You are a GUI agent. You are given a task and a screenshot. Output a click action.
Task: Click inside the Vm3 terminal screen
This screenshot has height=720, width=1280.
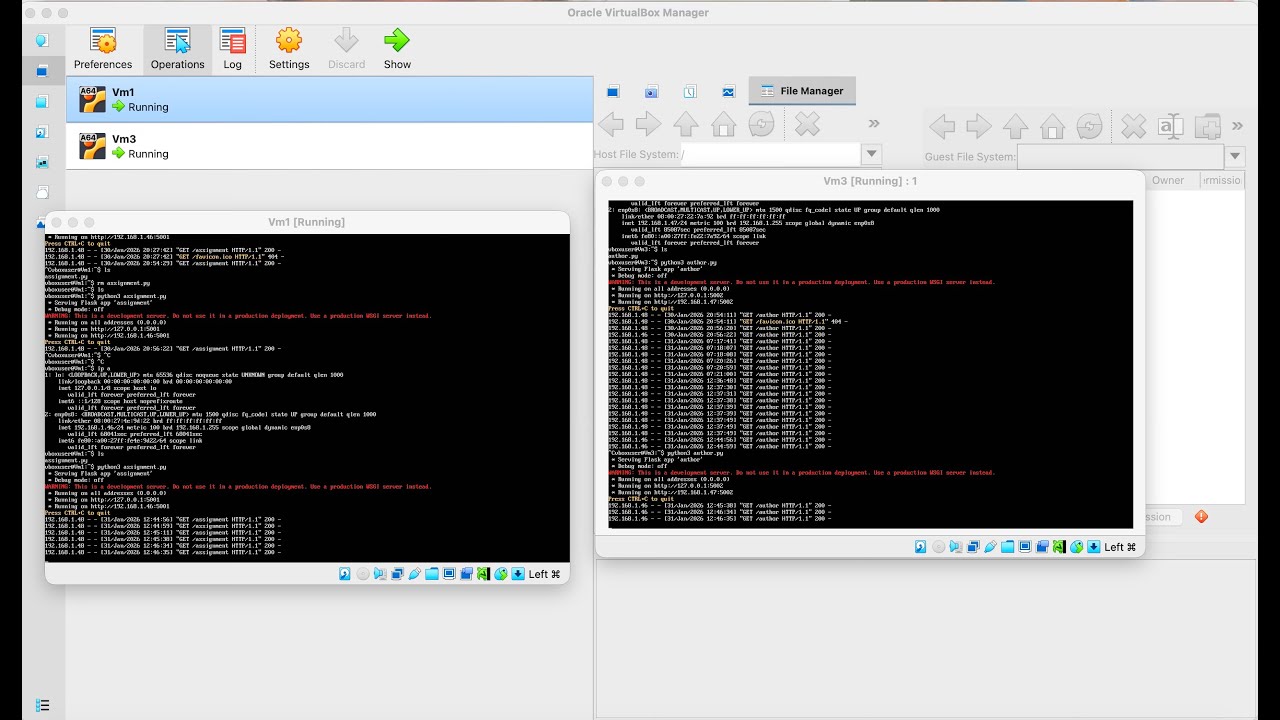tap(870, 364)
